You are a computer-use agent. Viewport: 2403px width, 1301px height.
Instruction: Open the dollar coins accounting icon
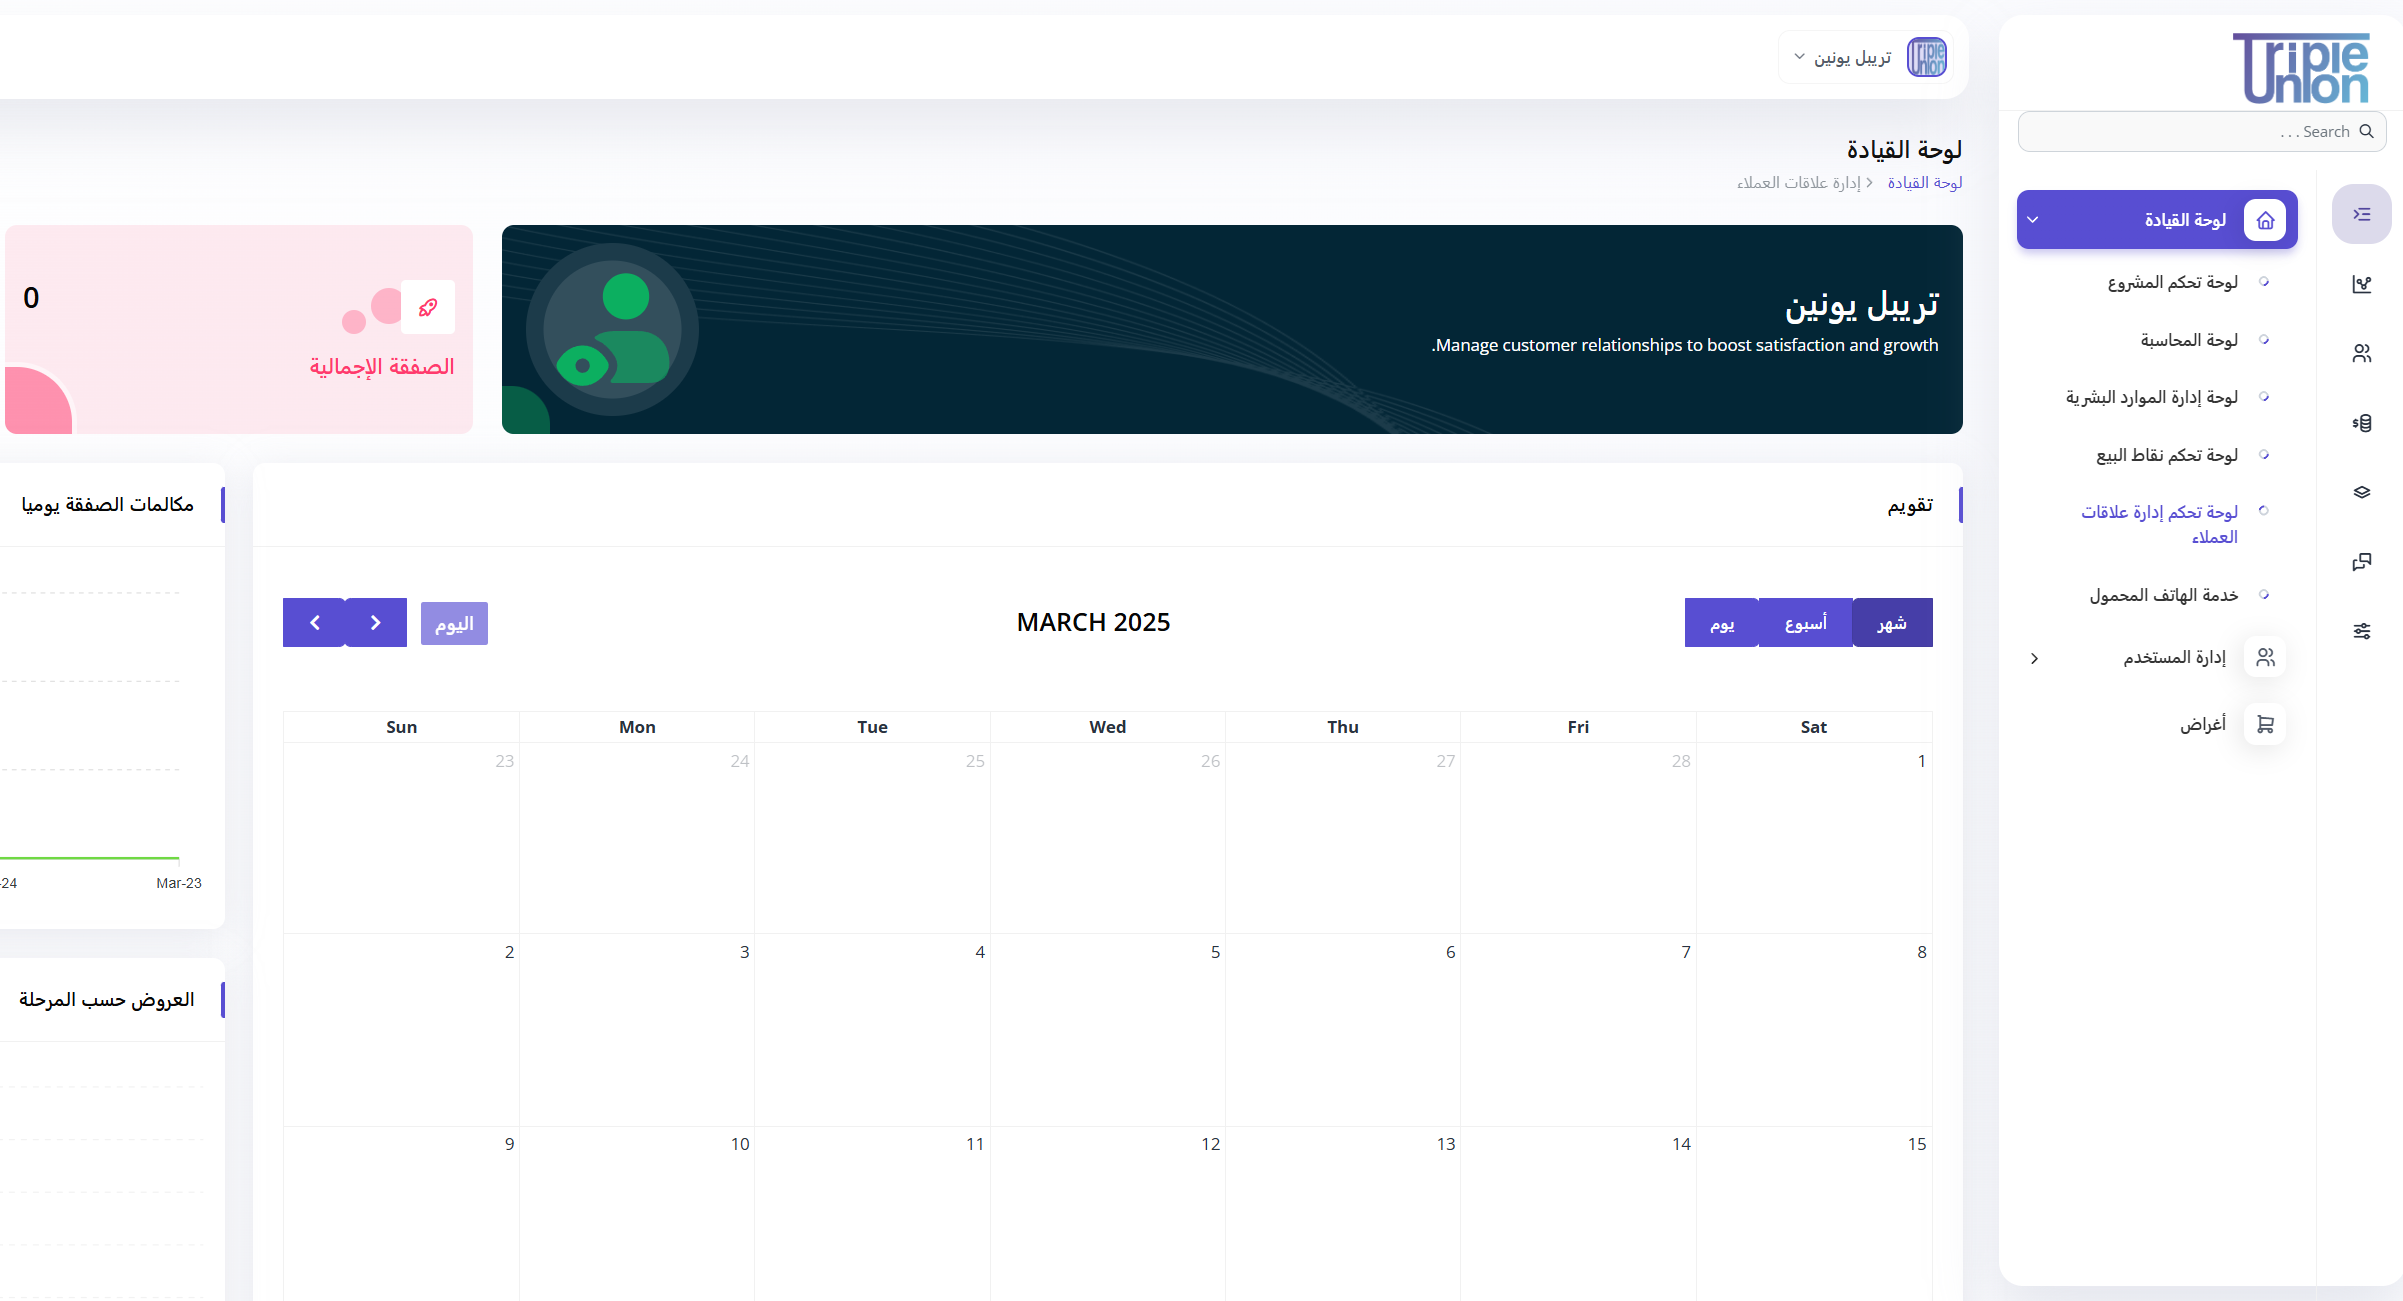pos(2361,423)
